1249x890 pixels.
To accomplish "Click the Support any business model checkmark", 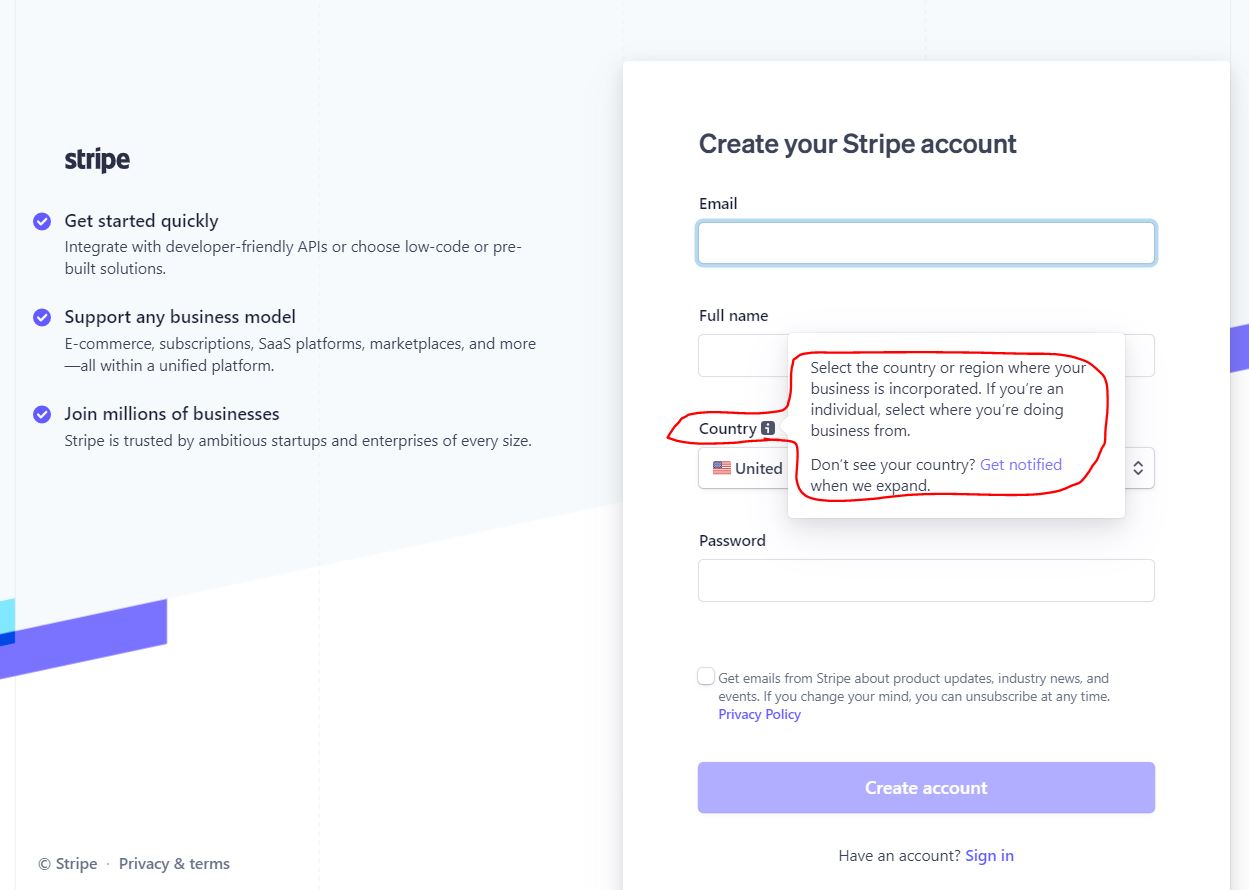I will [42, 317].
